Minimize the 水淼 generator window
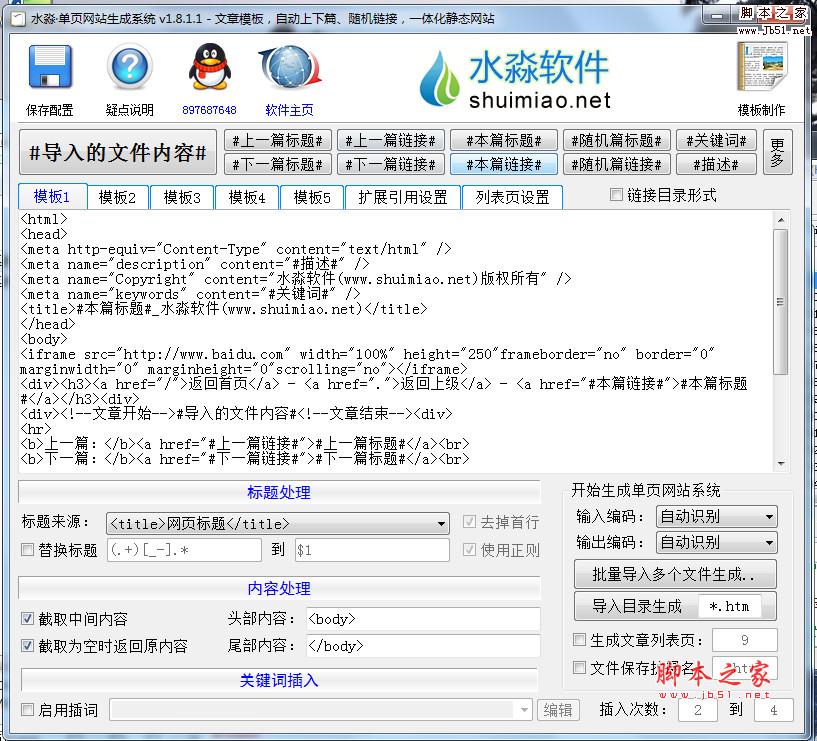The width and height of the screenshot is (817, 741). pyautogui.click(x=717, y=16)
